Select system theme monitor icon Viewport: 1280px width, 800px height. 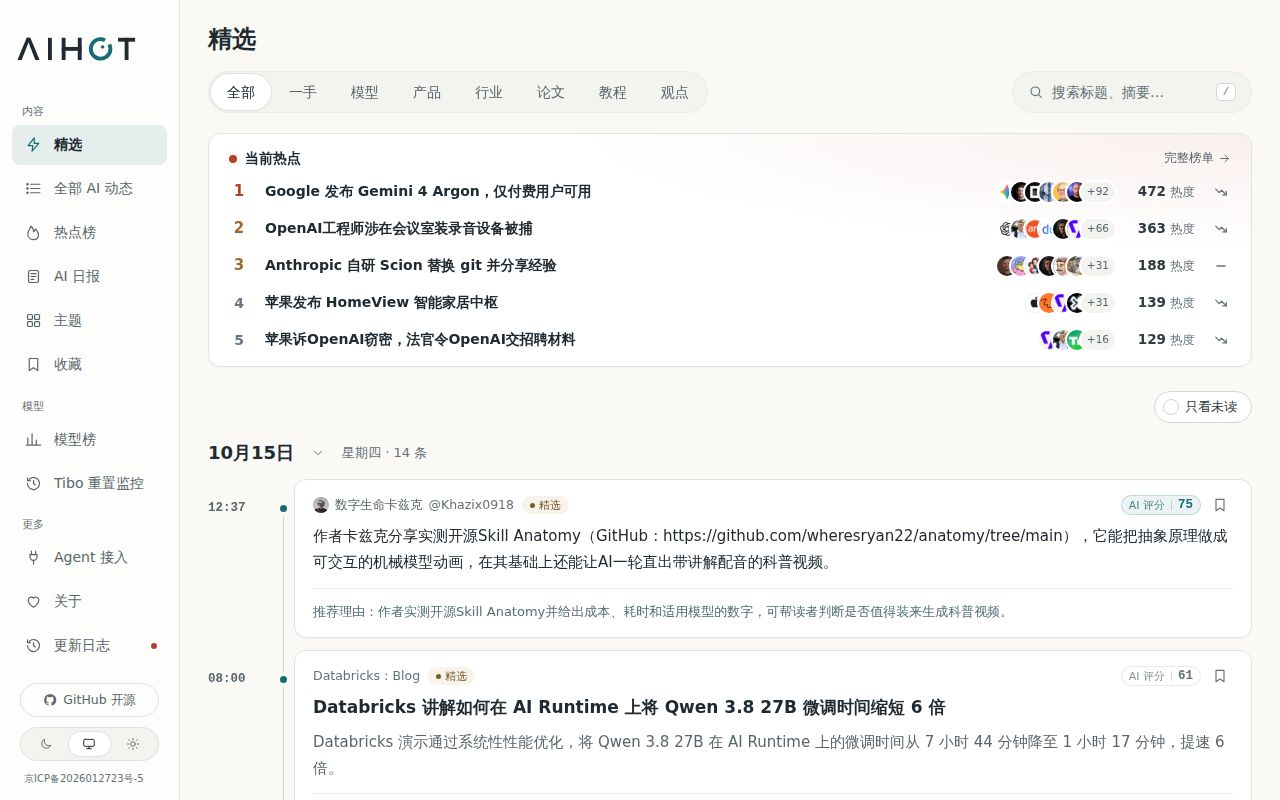coord(89,744)
